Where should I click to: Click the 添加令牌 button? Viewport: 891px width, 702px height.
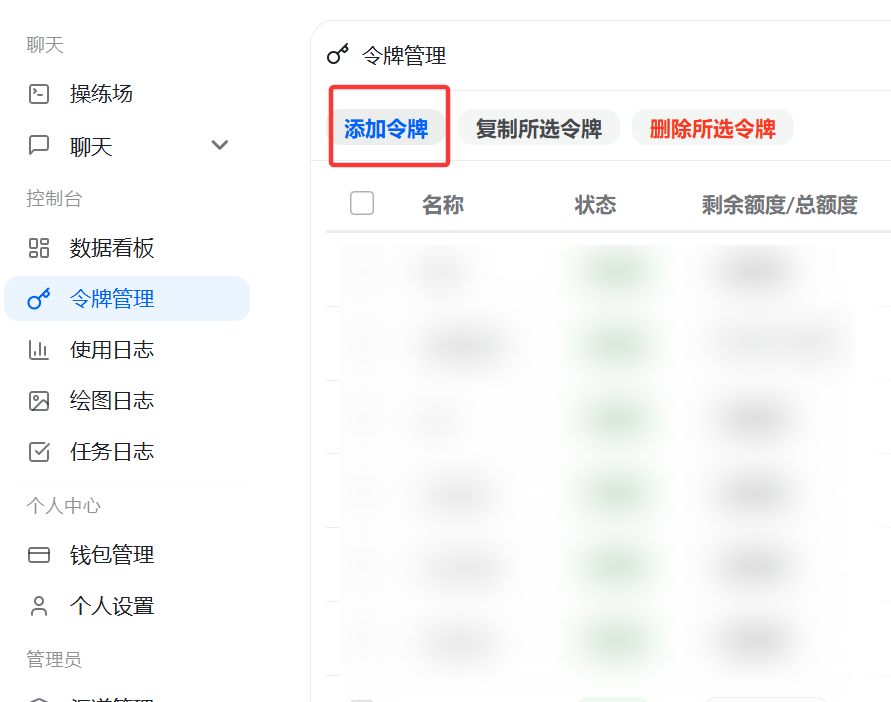388,127
